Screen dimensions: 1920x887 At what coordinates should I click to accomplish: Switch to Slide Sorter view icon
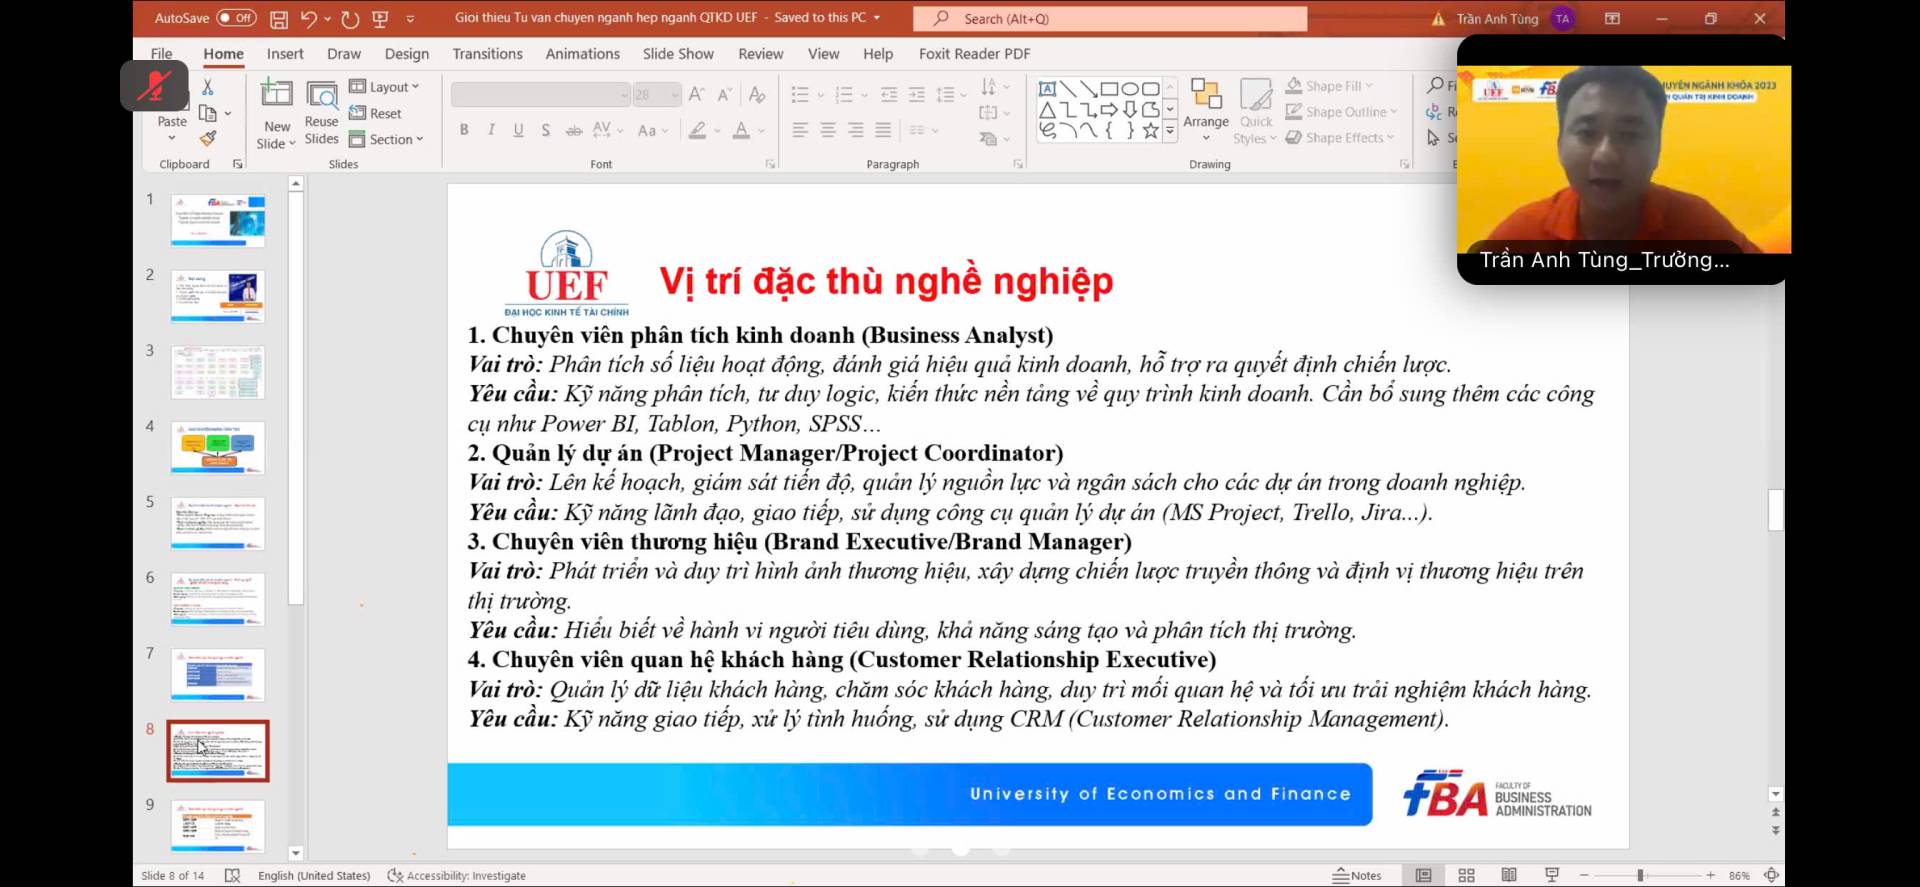click(1466, 875)
